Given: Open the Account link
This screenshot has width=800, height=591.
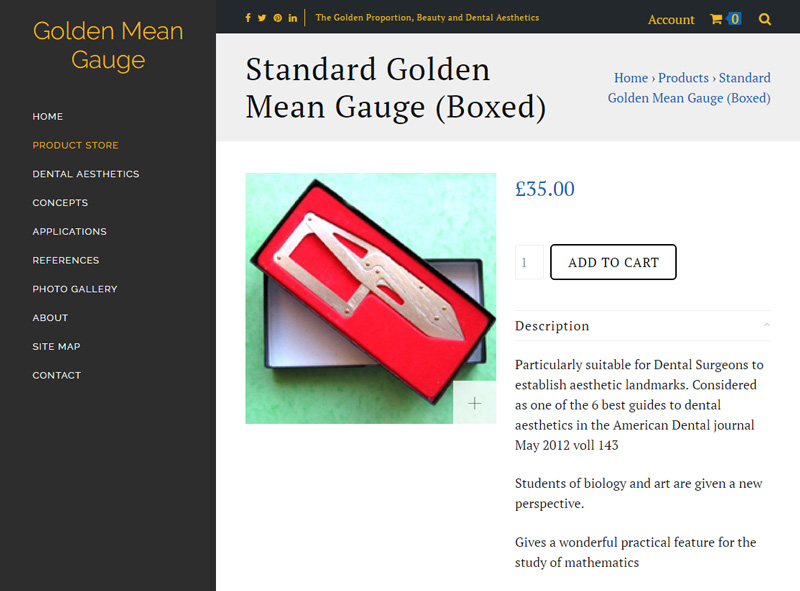Looking at the screenshot, I should pos(671,19).
